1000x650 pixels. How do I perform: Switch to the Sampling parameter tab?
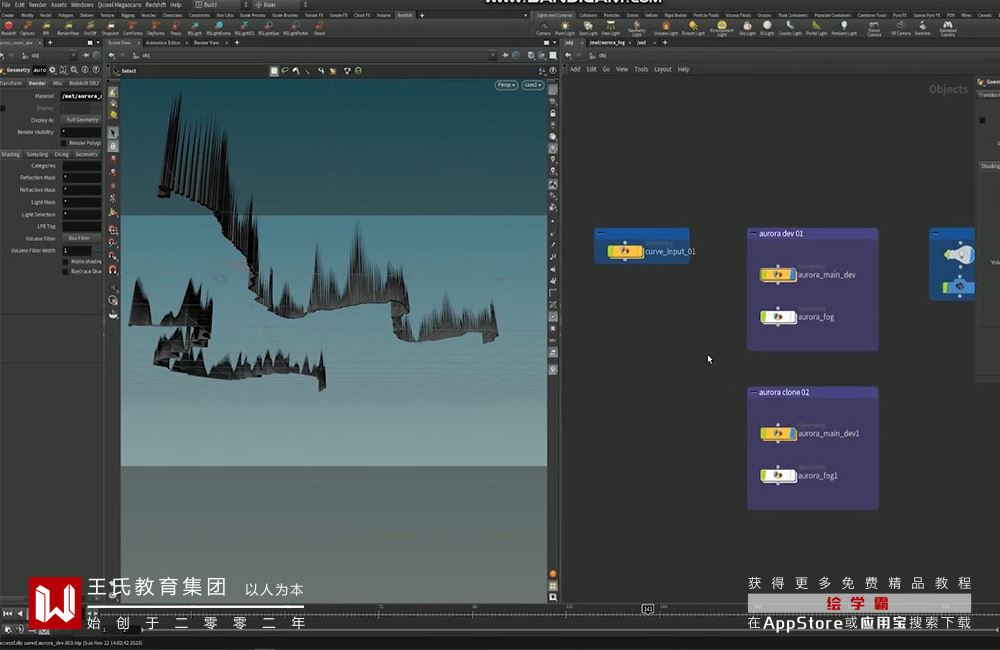click(37, 154)
